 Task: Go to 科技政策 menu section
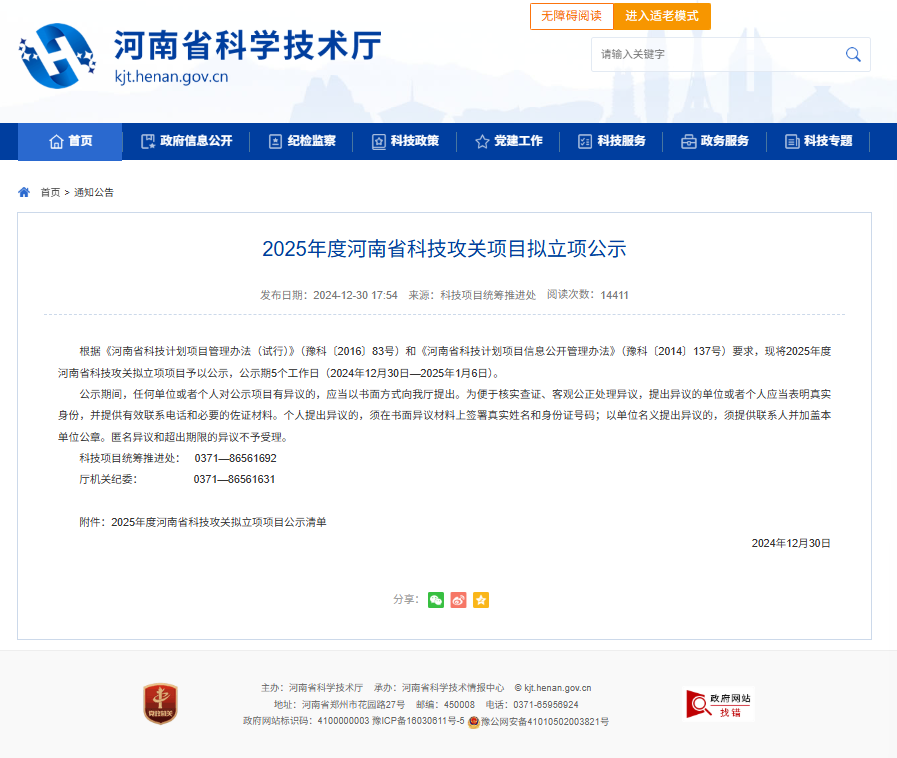[x=405, y=141]
